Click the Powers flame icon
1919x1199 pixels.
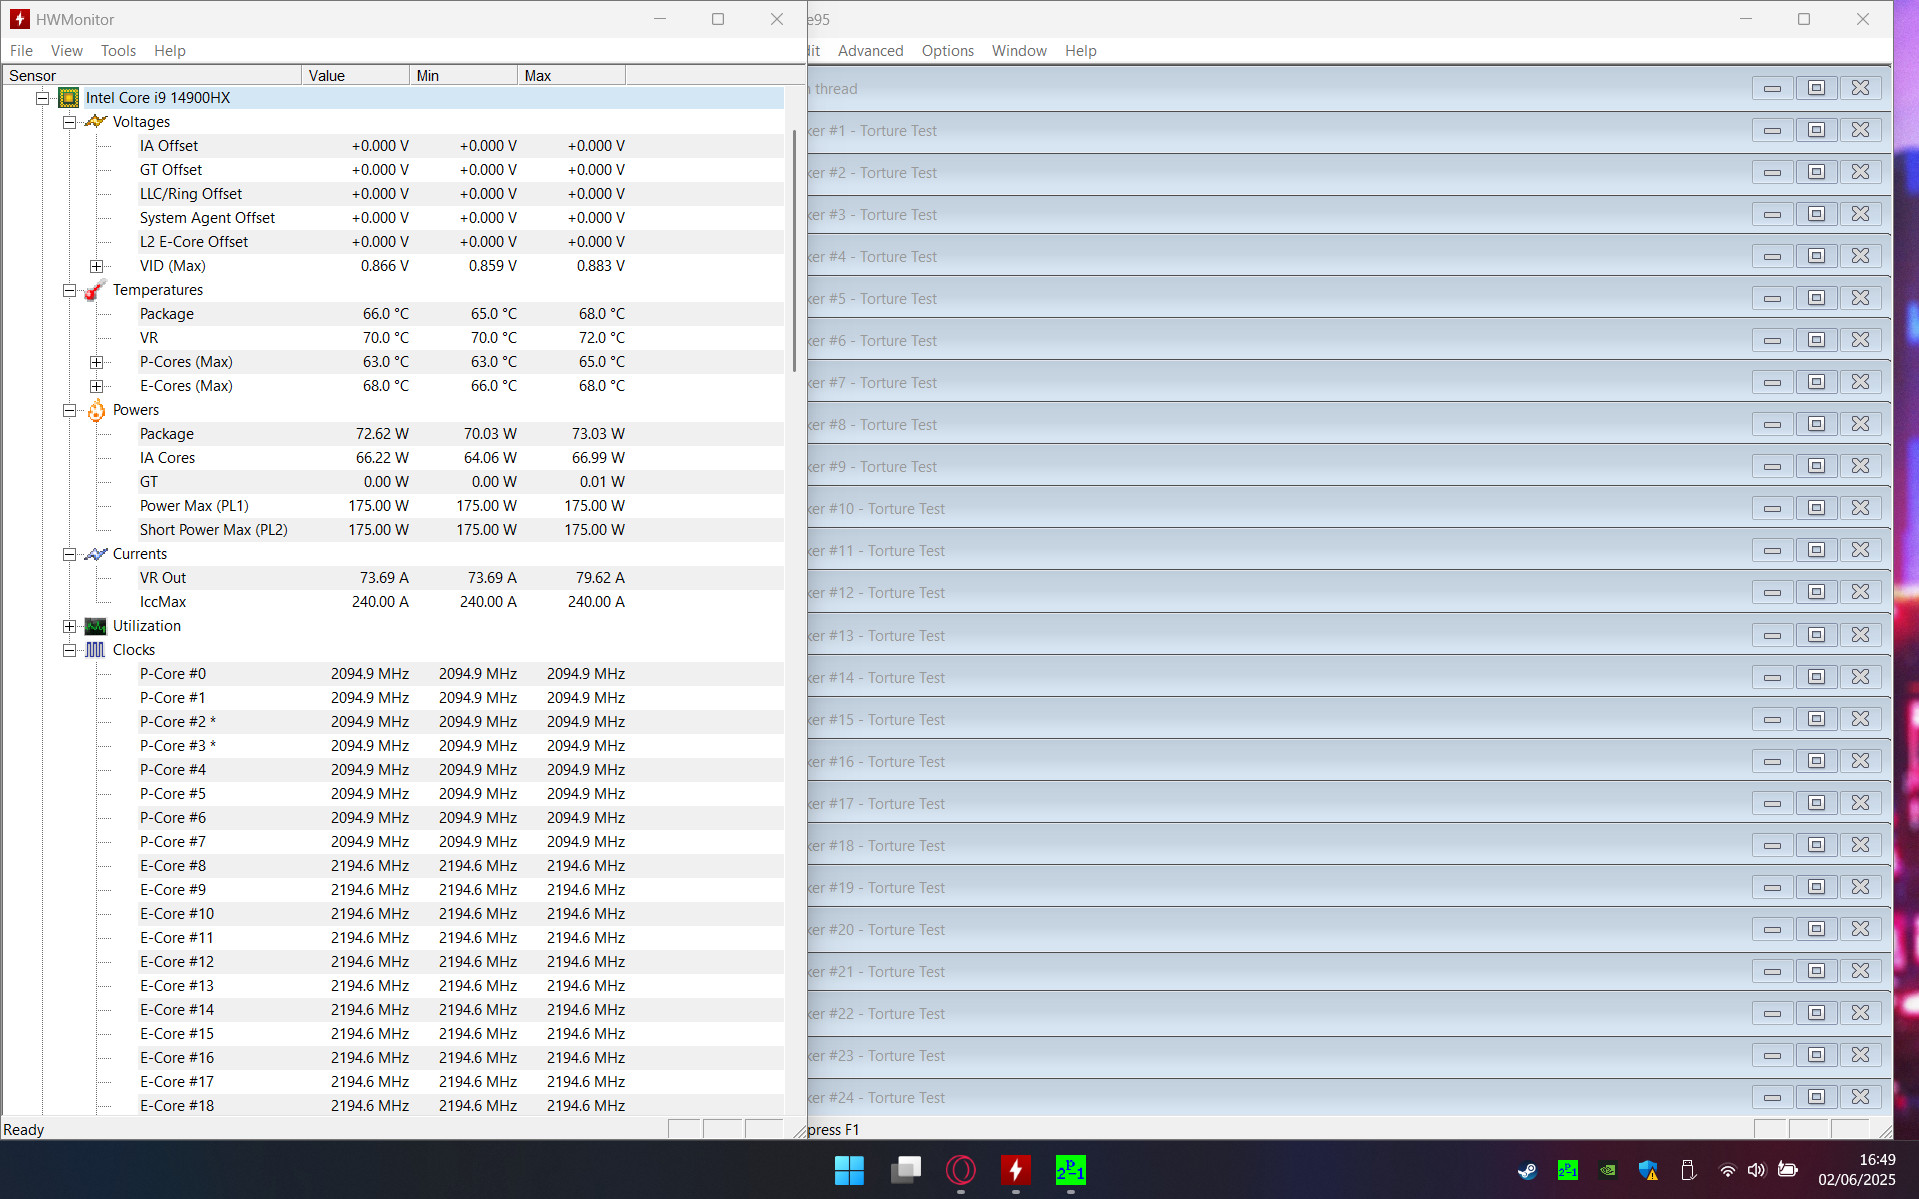click(96, 410)
